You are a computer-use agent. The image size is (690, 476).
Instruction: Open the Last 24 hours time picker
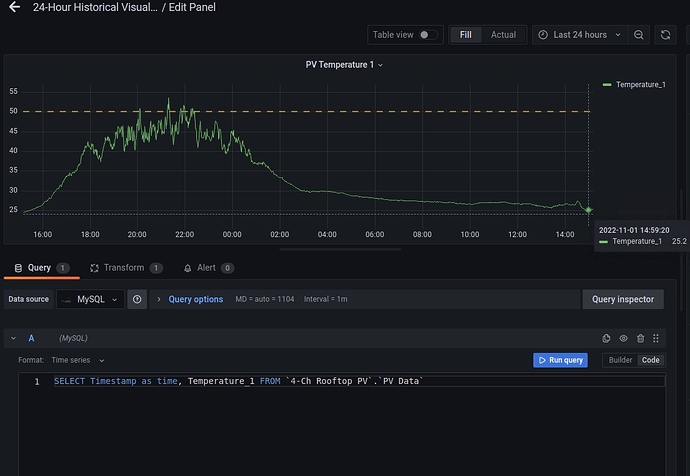point(579,35)
